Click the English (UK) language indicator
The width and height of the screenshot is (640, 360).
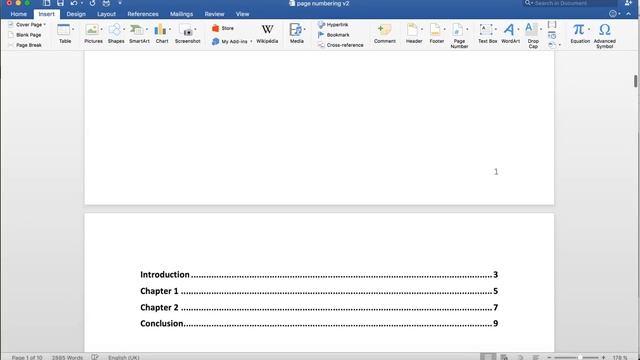pos(124,357)
